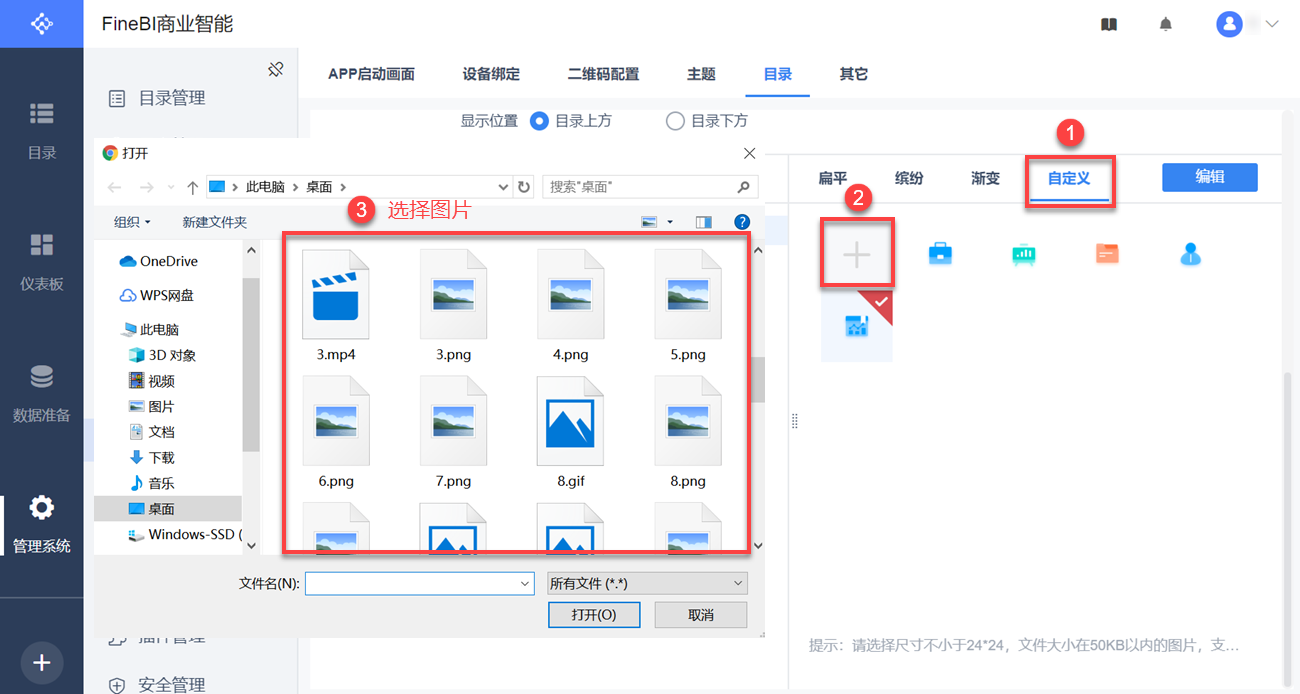Switch to 其它 tab

(854, 74)
